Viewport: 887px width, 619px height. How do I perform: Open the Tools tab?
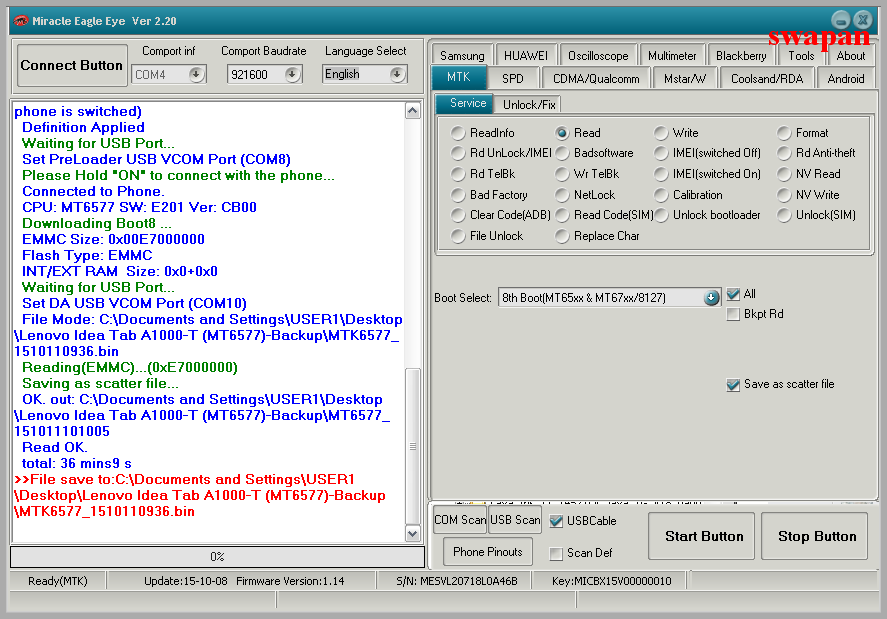coord(801,55)
